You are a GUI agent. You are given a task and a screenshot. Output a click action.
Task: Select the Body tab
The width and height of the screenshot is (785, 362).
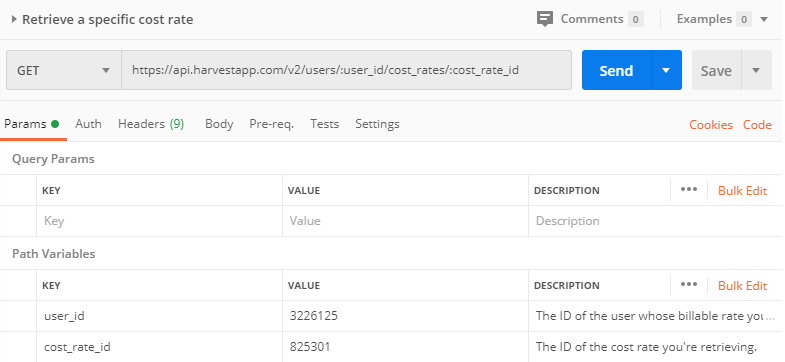point(219,124)
